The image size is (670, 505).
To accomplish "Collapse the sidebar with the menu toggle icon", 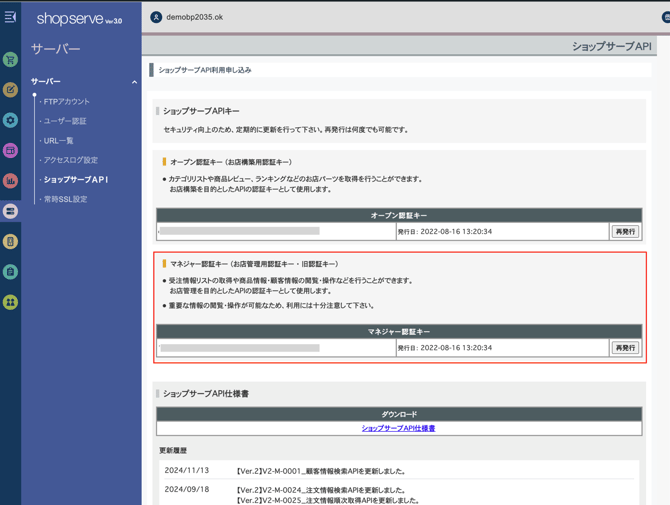I will coord(10,17).
